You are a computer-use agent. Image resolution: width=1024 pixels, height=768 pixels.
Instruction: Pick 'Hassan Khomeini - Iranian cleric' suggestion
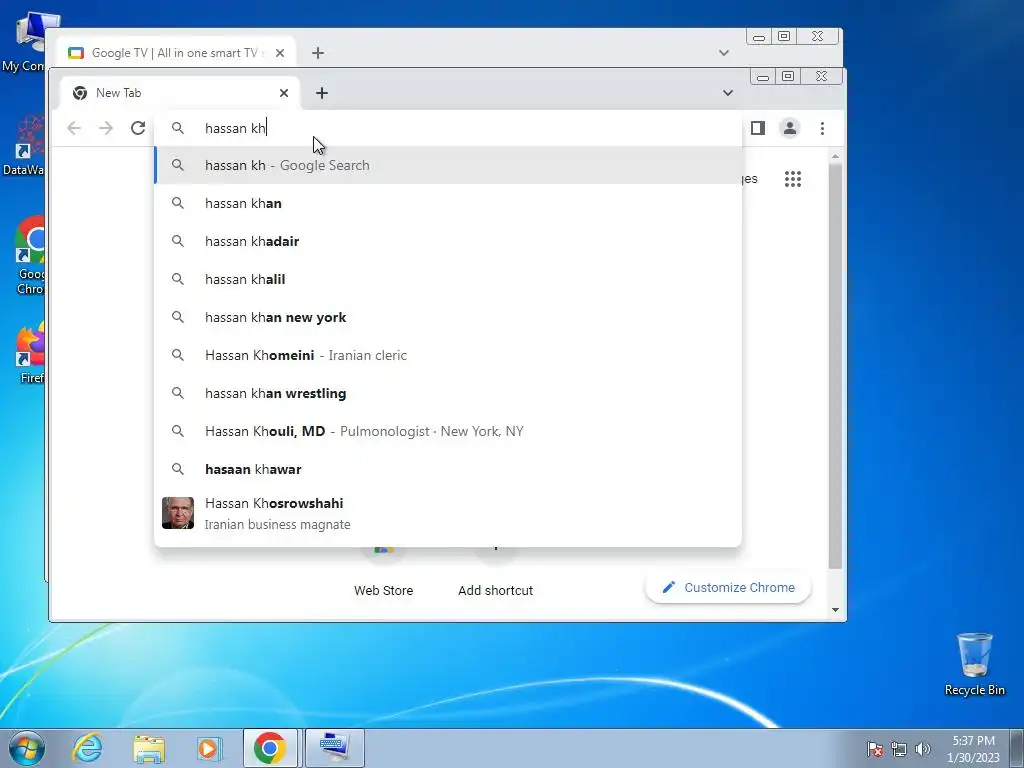point(448,355)
